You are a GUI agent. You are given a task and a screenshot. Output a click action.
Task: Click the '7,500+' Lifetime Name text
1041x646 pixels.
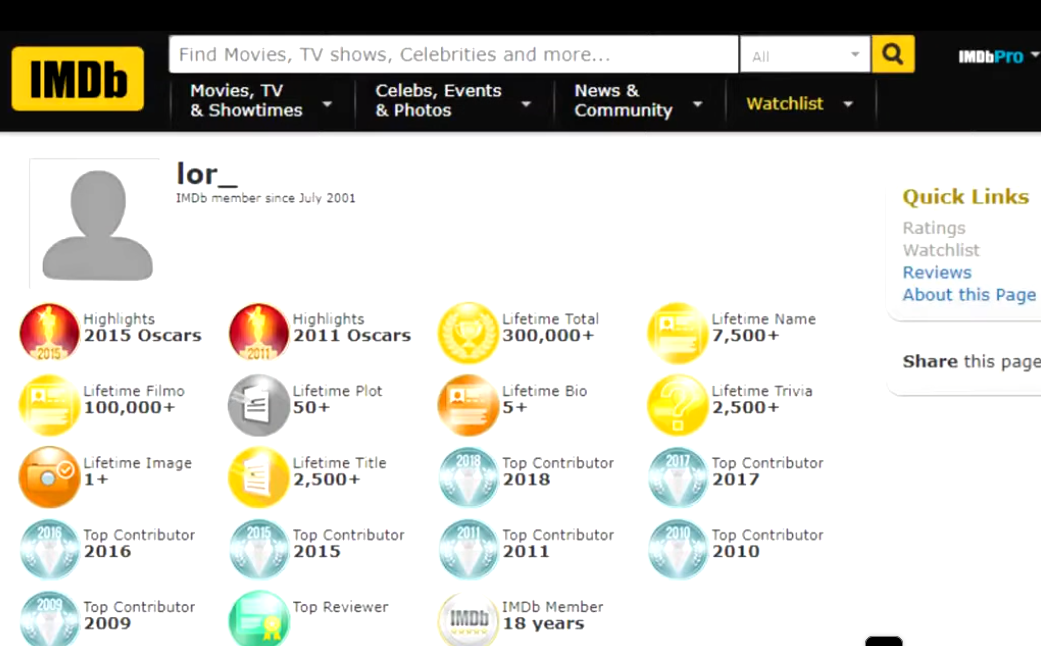coord(745,335)
